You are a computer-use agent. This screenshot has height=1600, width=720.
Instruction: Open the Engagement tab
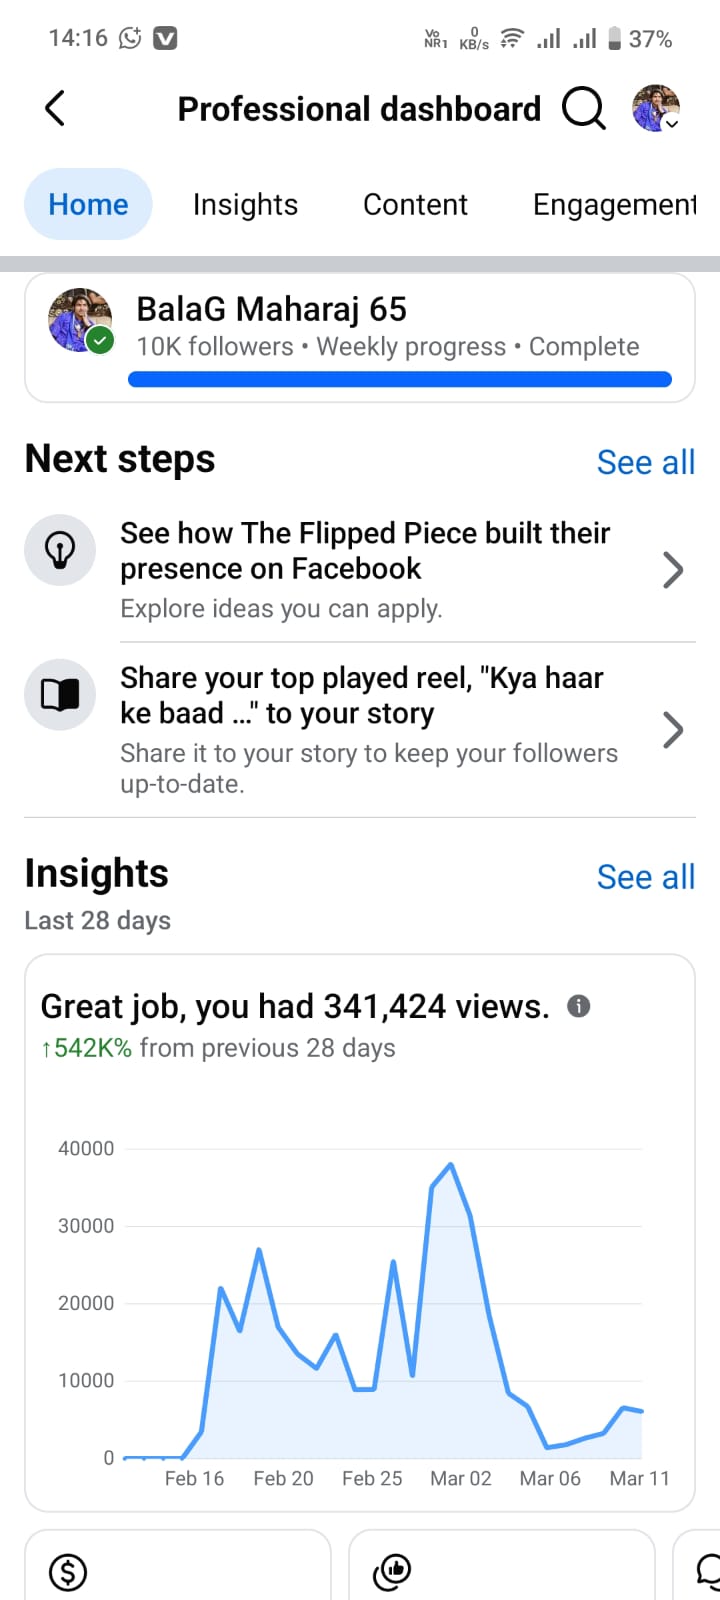pos(614,205)
